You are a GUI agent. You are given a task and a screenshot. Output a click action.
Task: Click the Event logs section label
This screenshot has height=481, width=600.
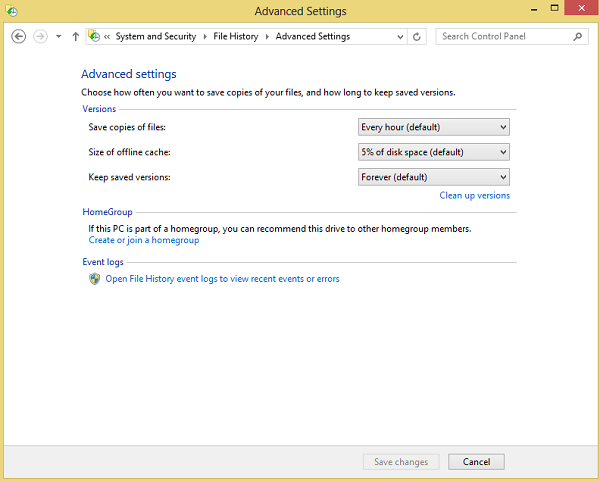coord(103,262)
